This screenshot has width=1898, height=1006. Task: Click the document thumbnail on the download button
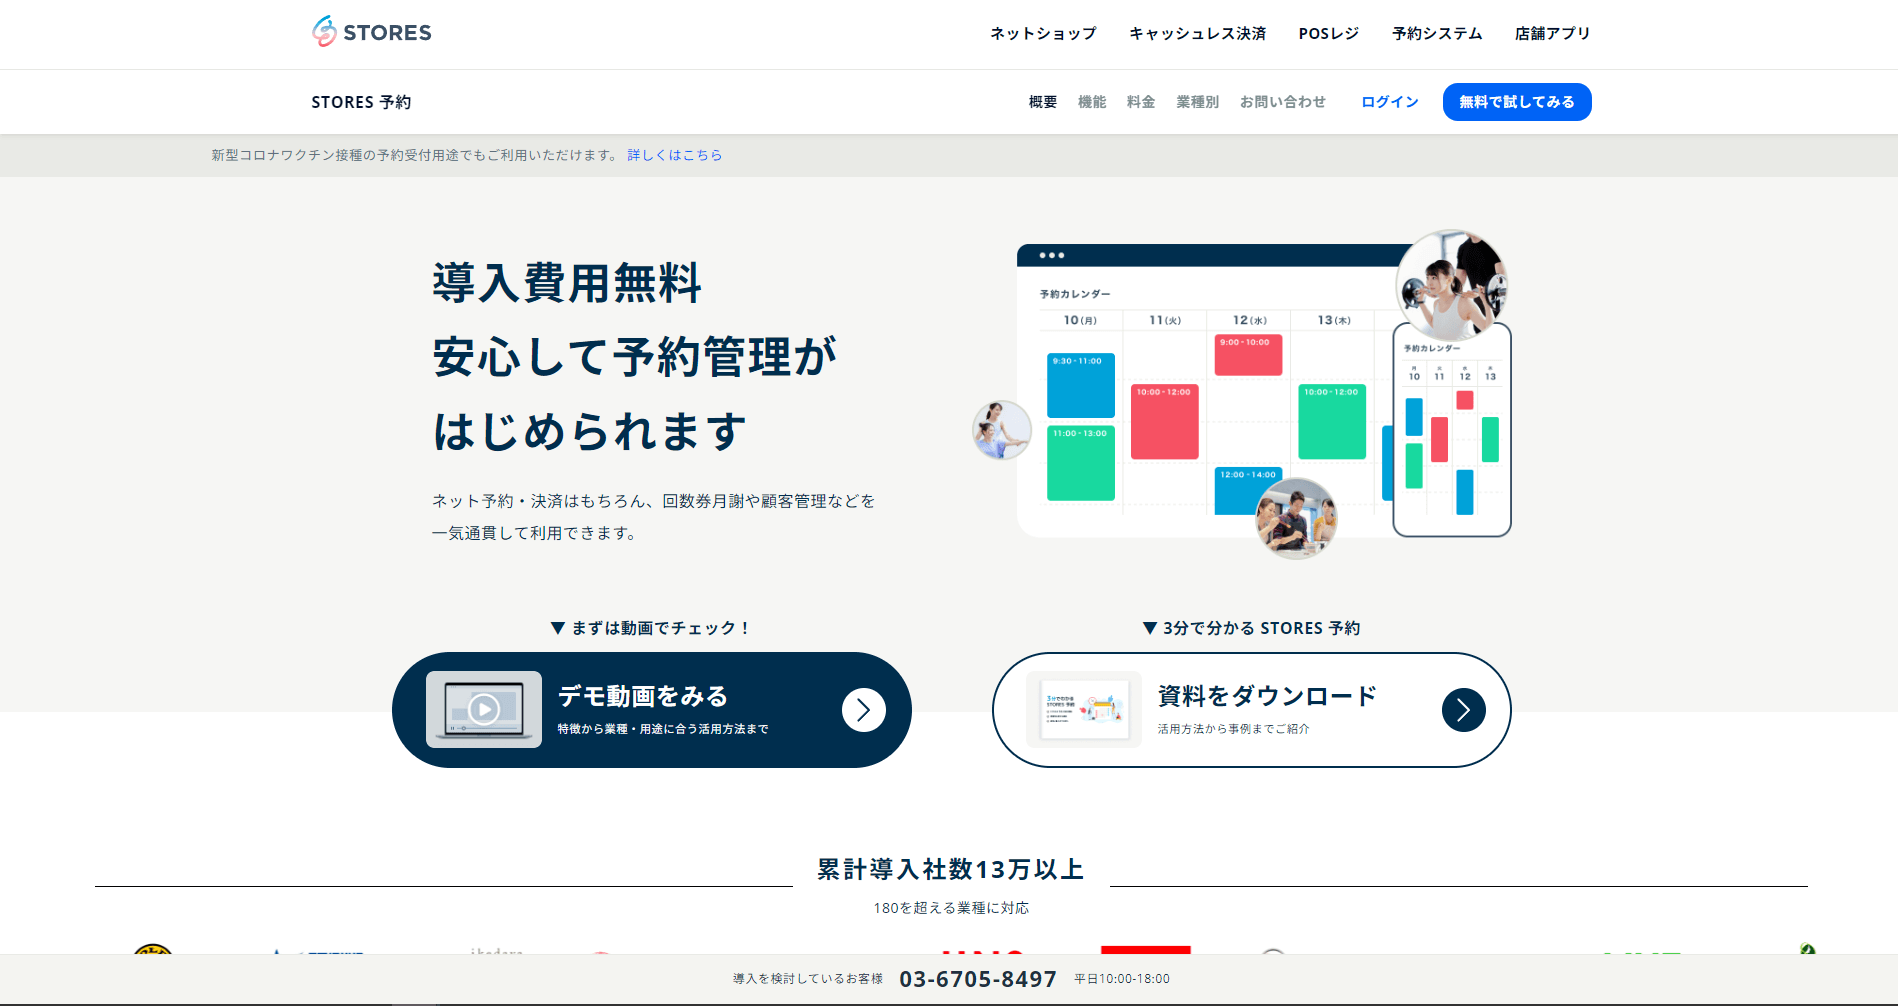coord(1084,710)
